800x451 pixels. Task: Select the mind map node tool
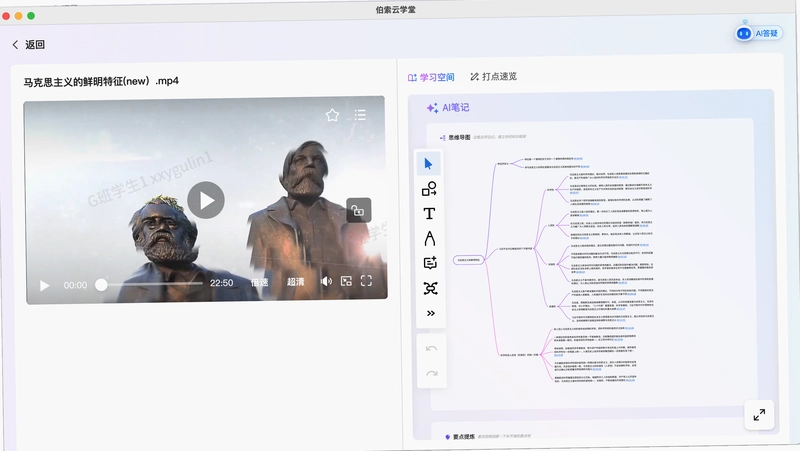431,288
